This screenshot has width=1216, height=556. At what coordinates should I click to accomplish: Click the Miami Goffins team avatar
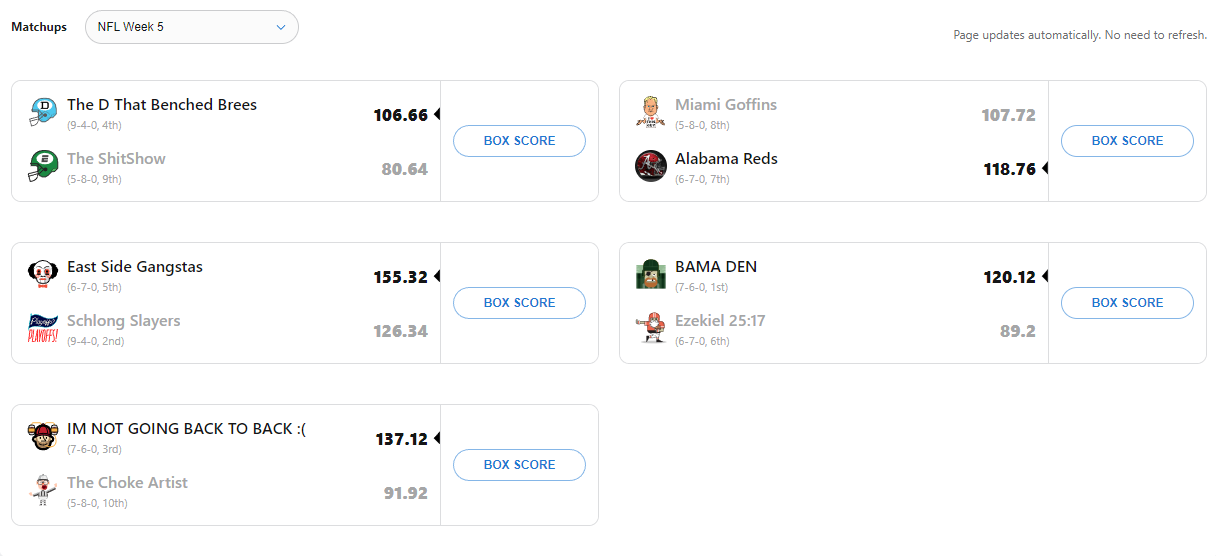[x=651, y=112]
